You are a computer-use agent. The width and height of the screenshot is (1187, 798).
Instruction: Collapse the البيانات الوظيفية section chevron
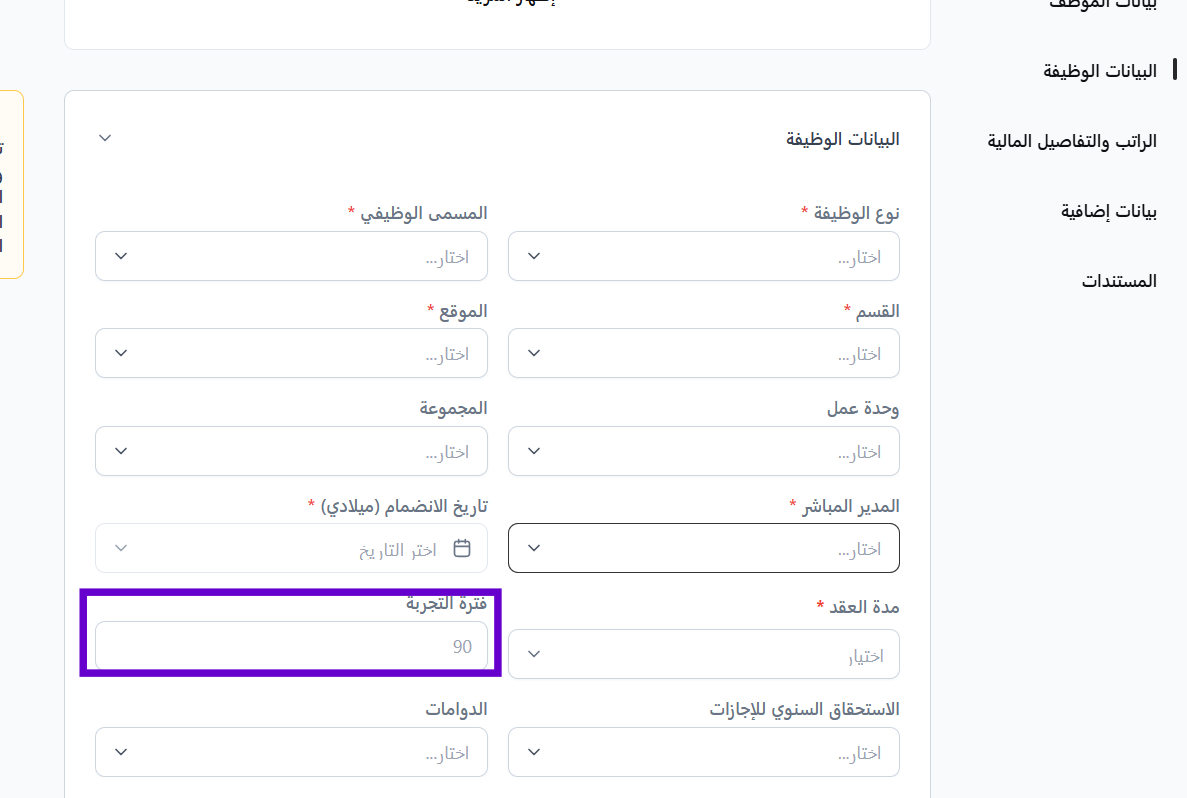105,138
